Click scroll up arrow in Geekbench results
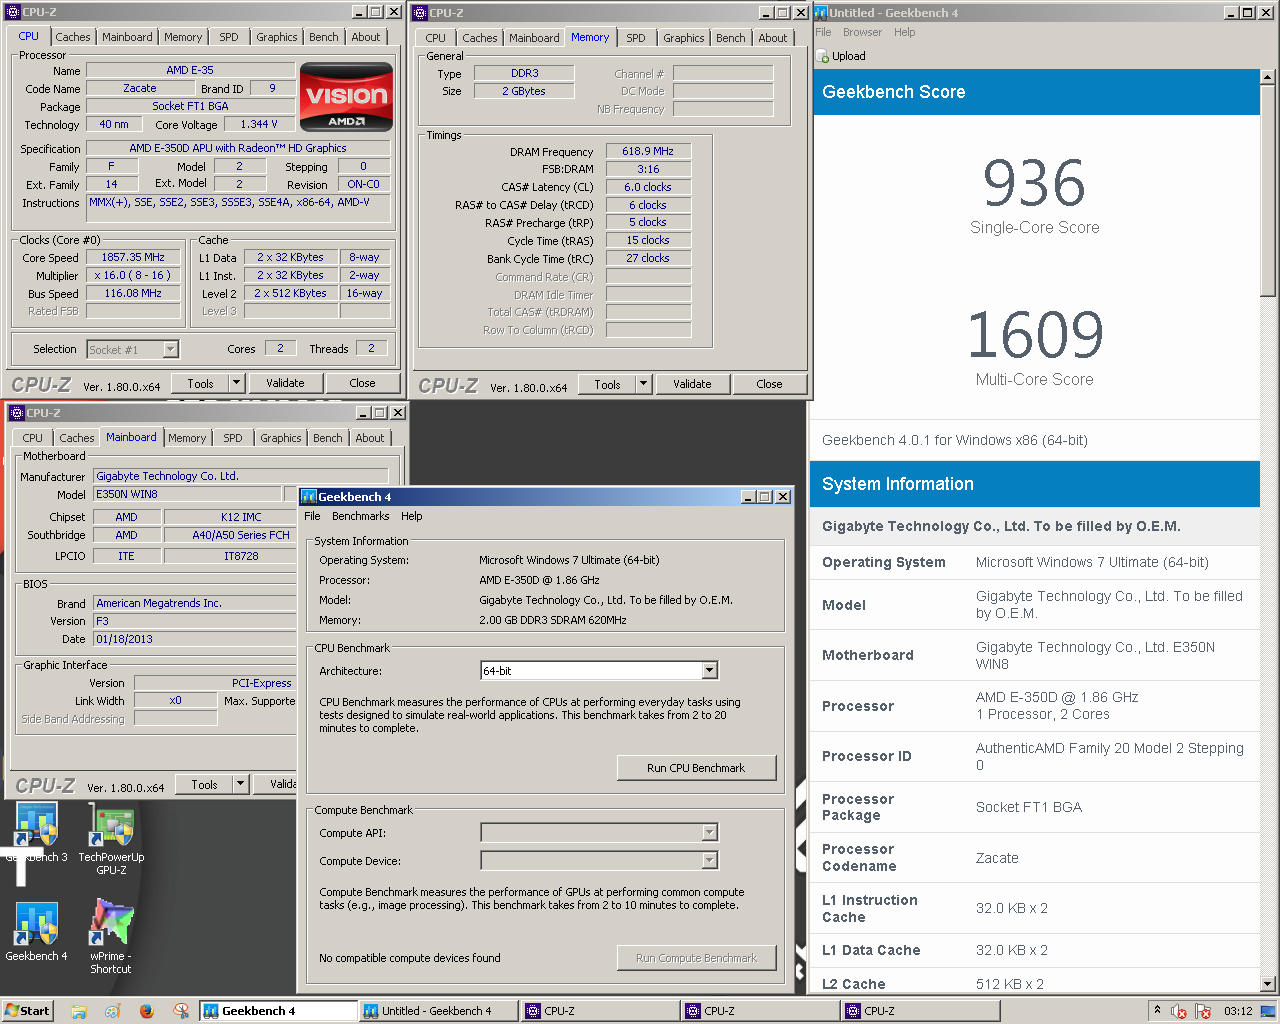The image size is (1280, 1024). (x=1268, y=77)
